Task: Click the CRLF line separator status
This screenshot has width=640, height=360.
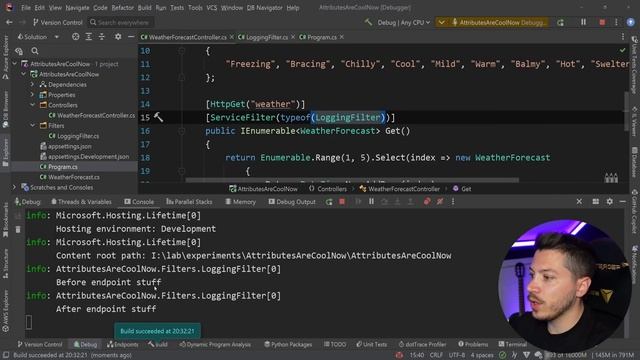Action: click(x=436, y=355)
